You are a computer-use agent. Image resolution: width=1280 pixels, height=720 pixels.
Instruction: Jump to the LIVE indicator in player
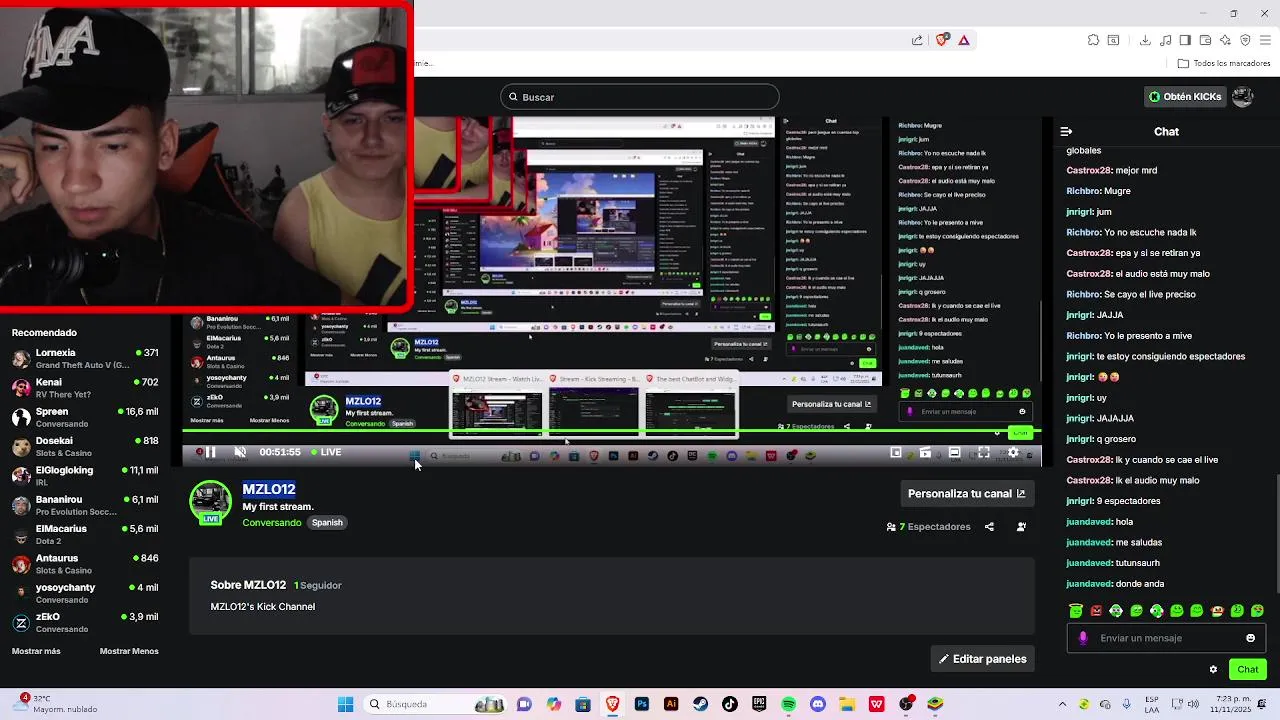click(326, 452)
